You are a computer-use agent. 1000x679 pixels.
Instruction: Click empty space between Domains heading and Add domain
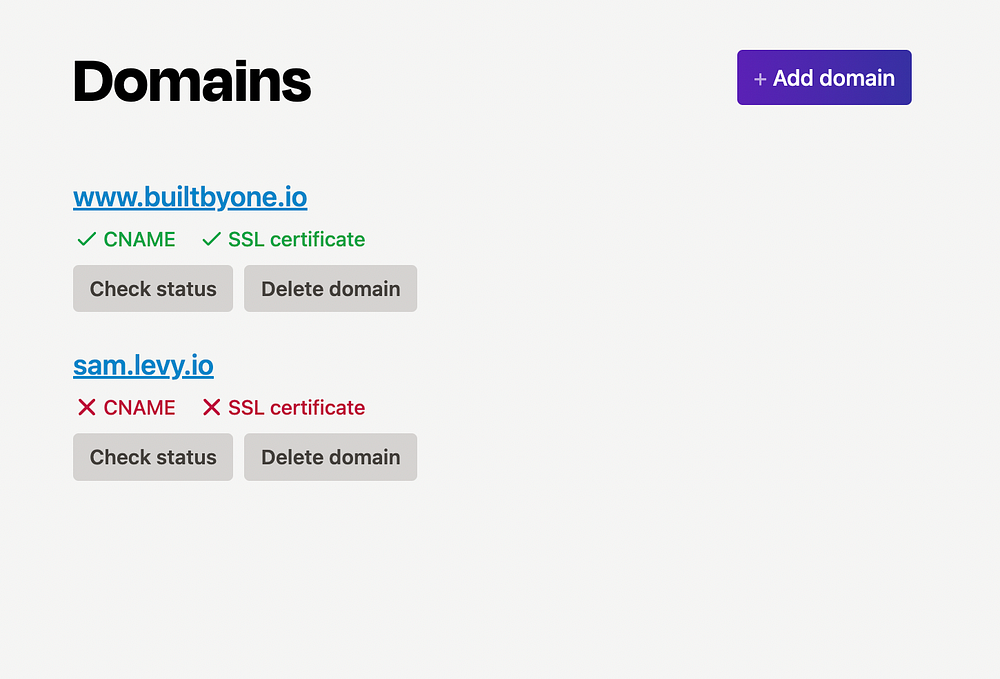pos(520,80)
